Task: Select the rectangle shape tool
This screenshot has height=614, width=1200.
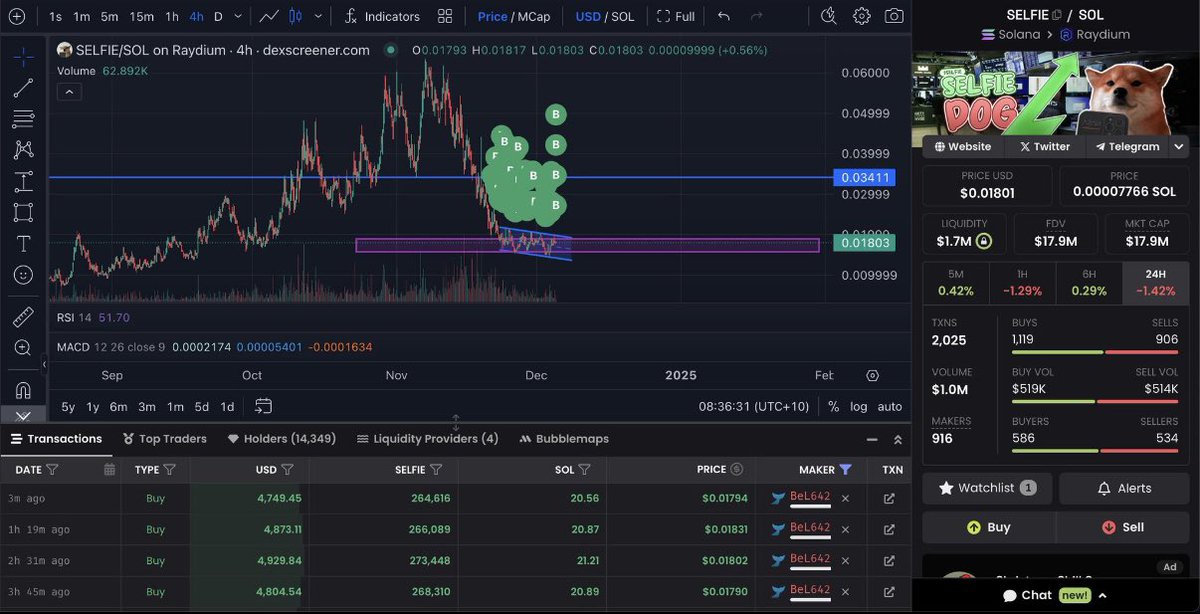Action: click(23, 212)
